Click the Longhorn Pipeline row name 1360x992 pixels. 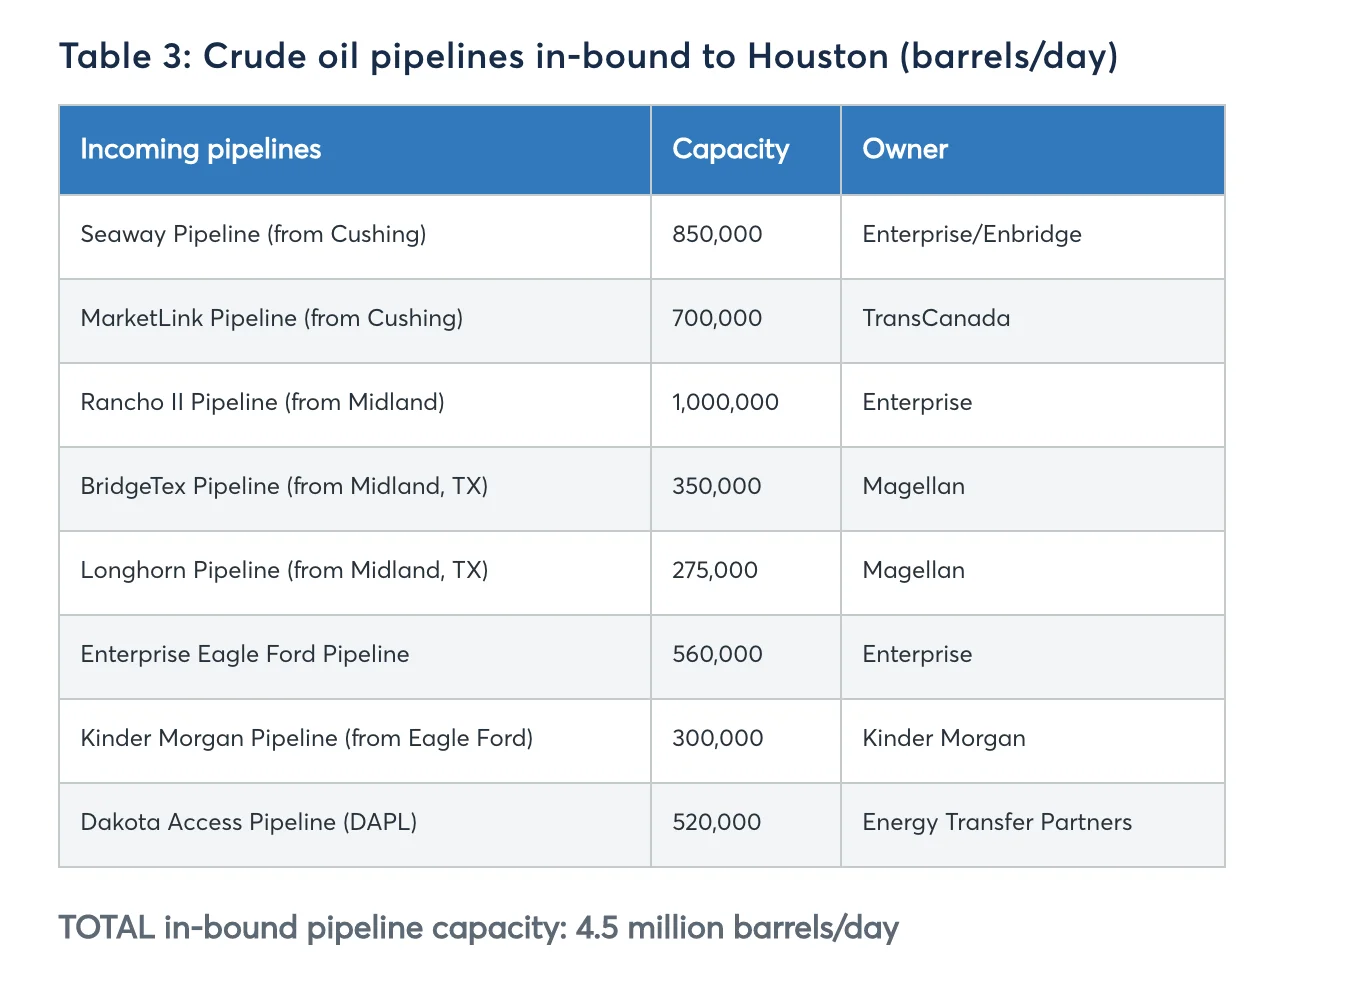coord(284,571)
